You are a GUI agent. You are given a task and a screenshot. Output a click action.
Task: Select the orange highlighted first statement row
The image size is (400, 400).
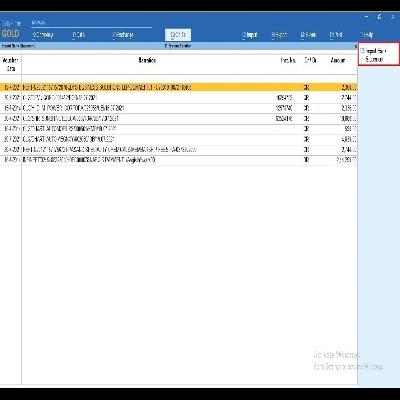pos(178,87)
